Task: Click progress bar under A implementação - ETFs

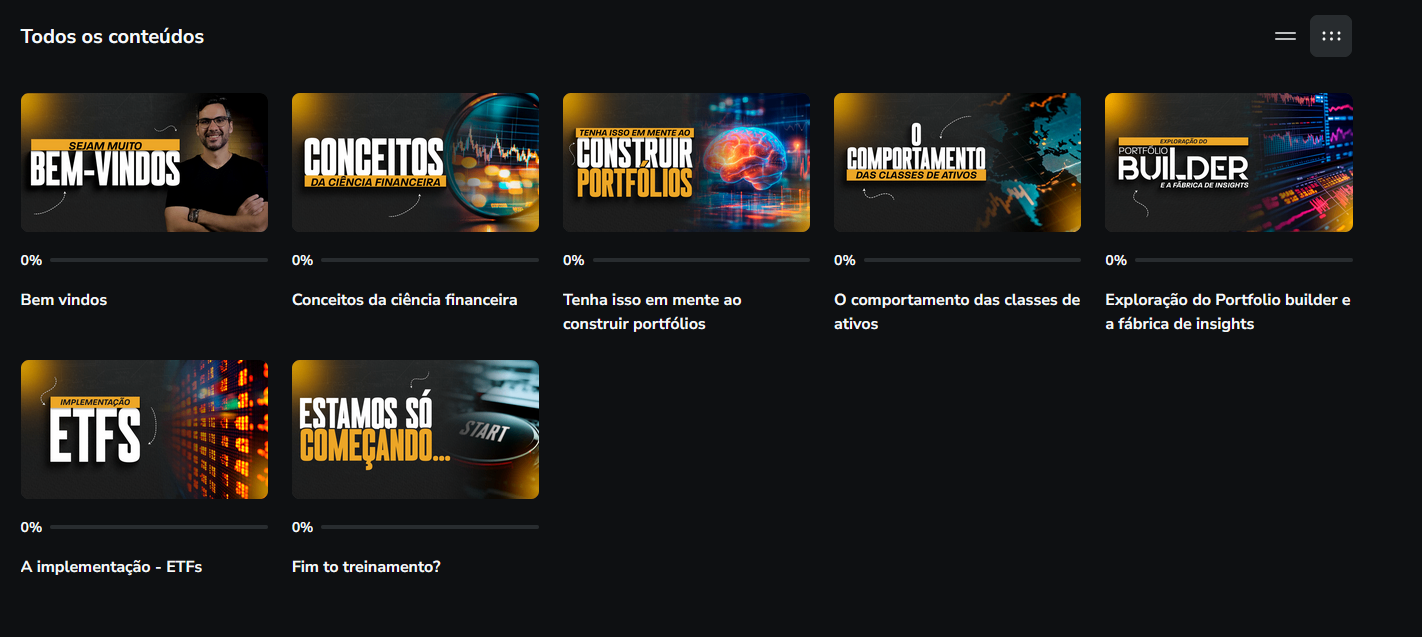Action: click(158, 527)
